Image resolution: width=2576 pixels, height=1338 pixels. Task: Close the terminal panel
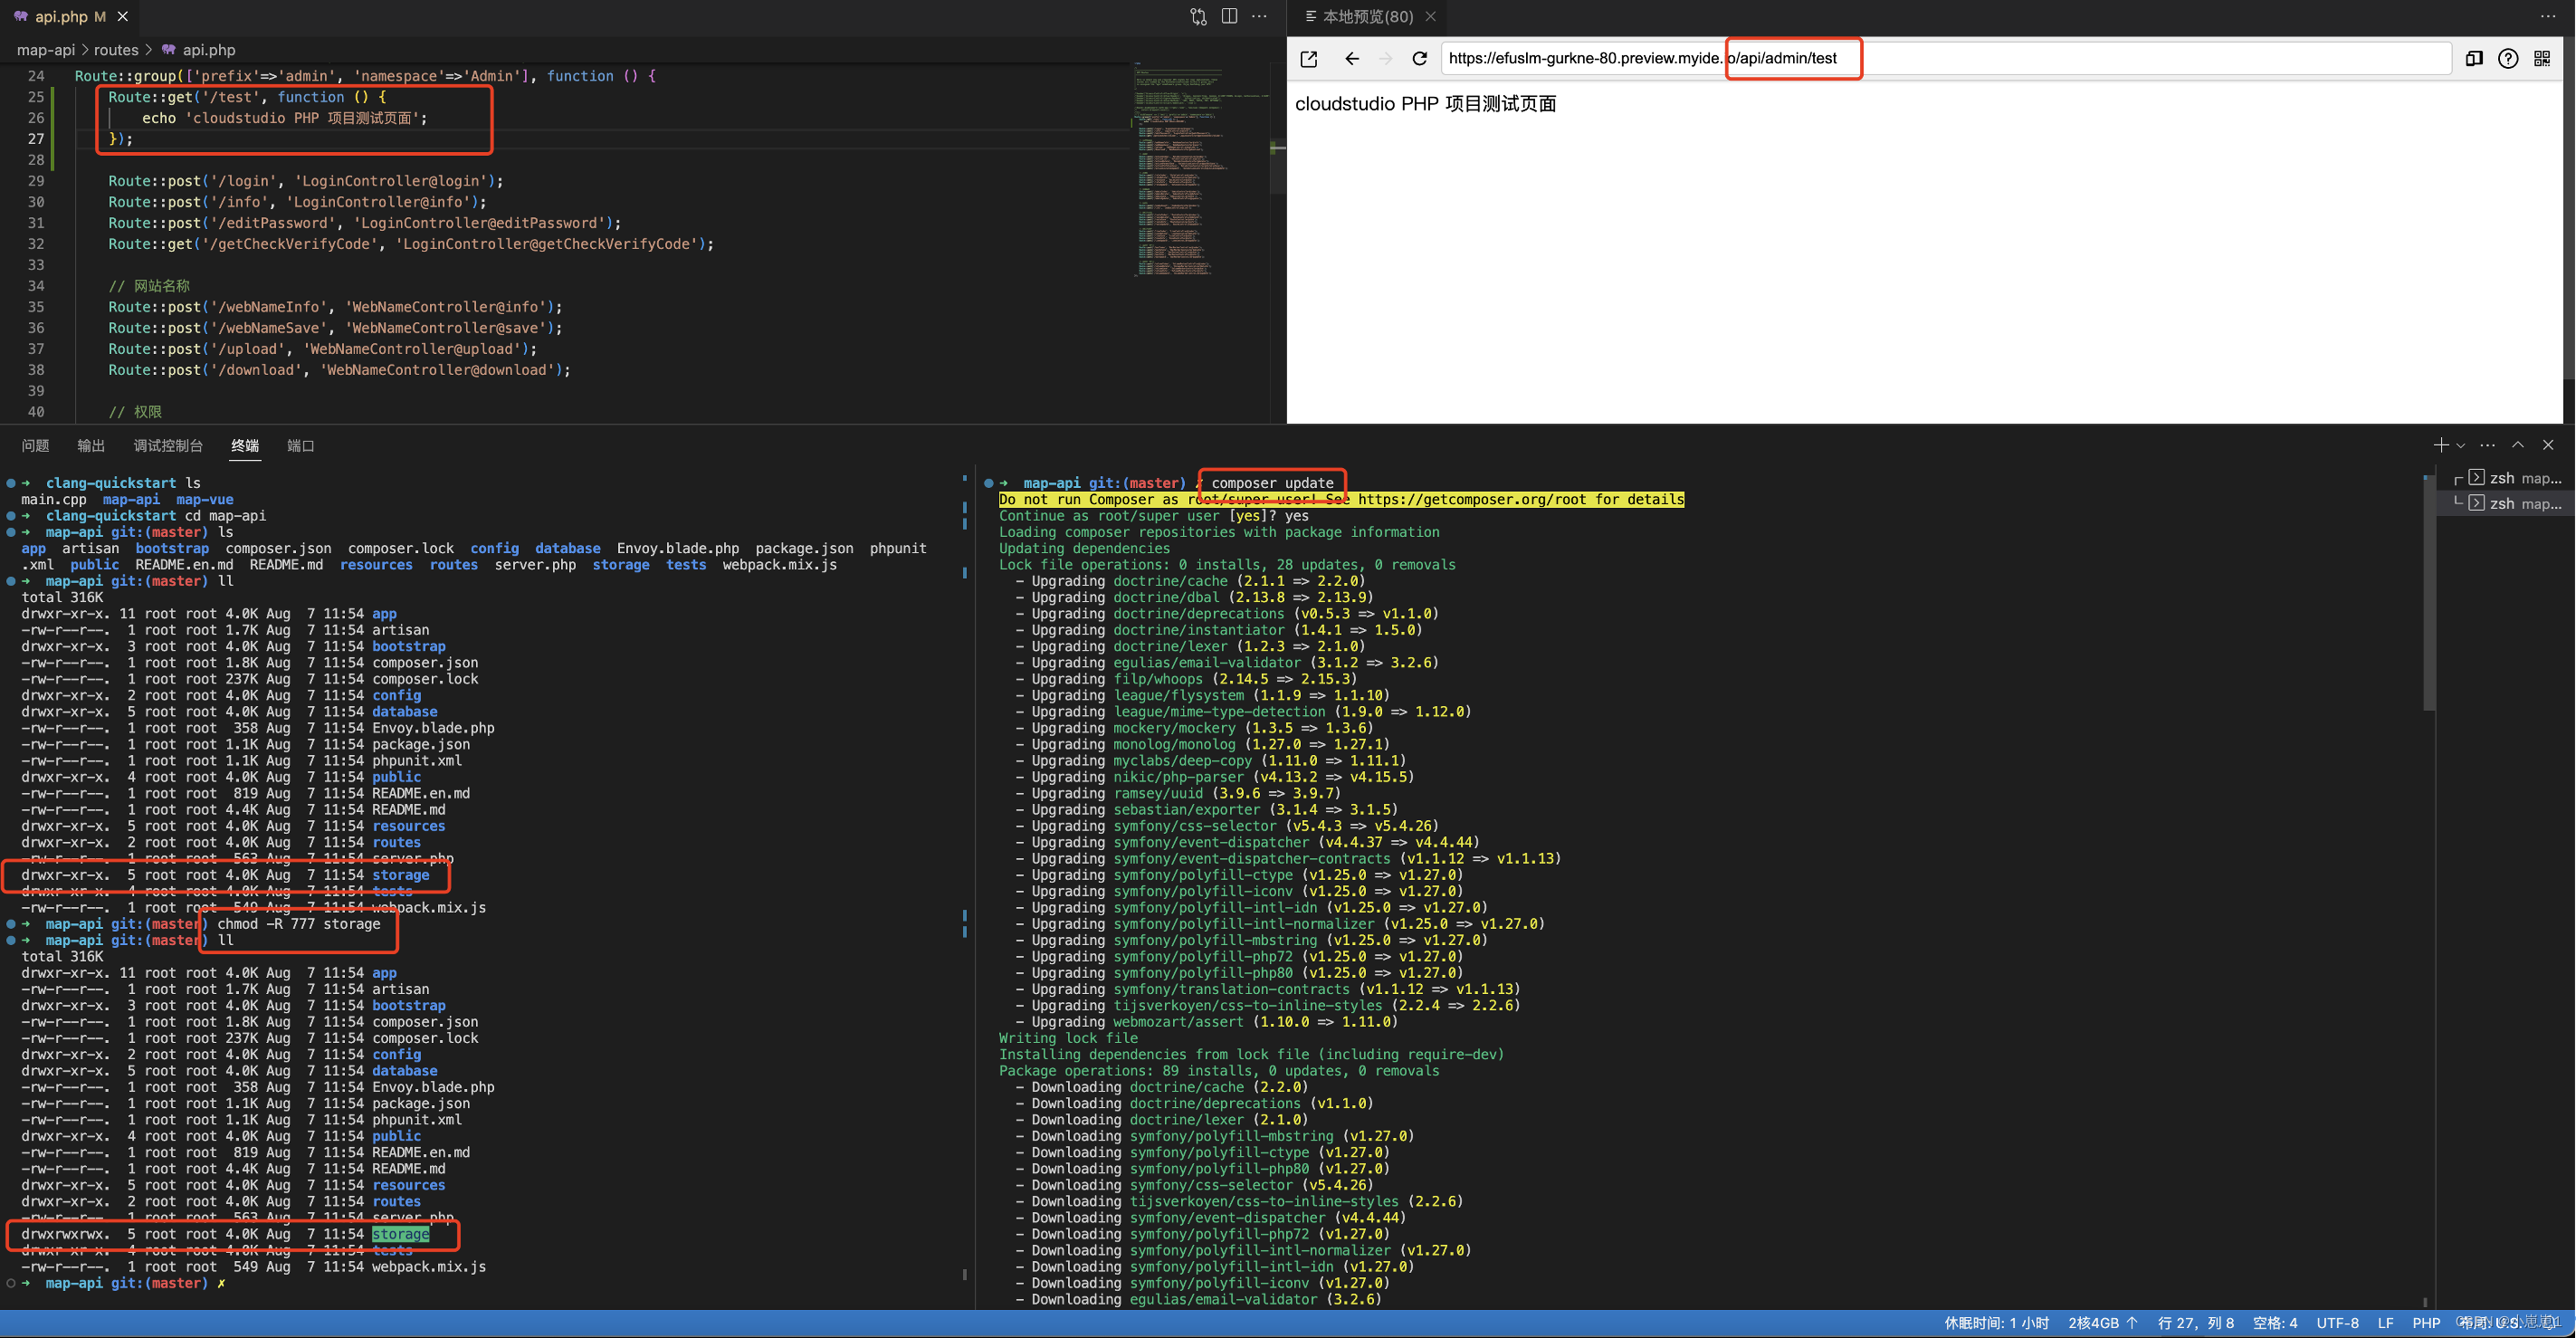tap(2548, 445)
